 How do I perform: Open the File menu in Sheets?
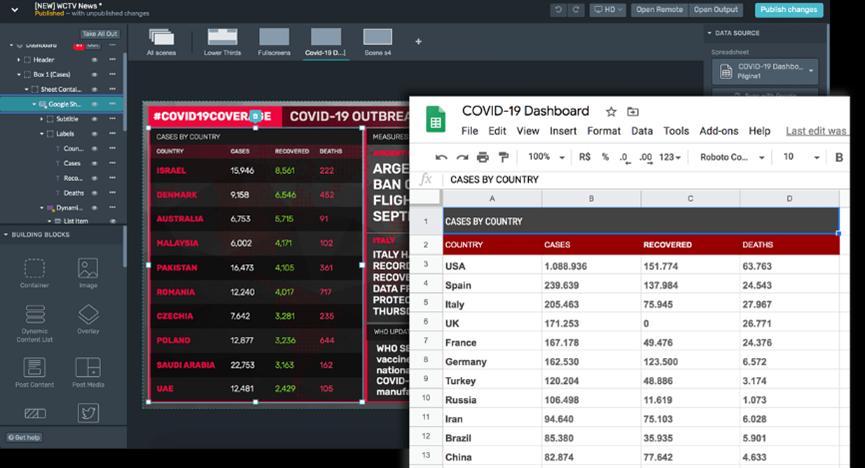pyautogui.click(x=469, y=131)
